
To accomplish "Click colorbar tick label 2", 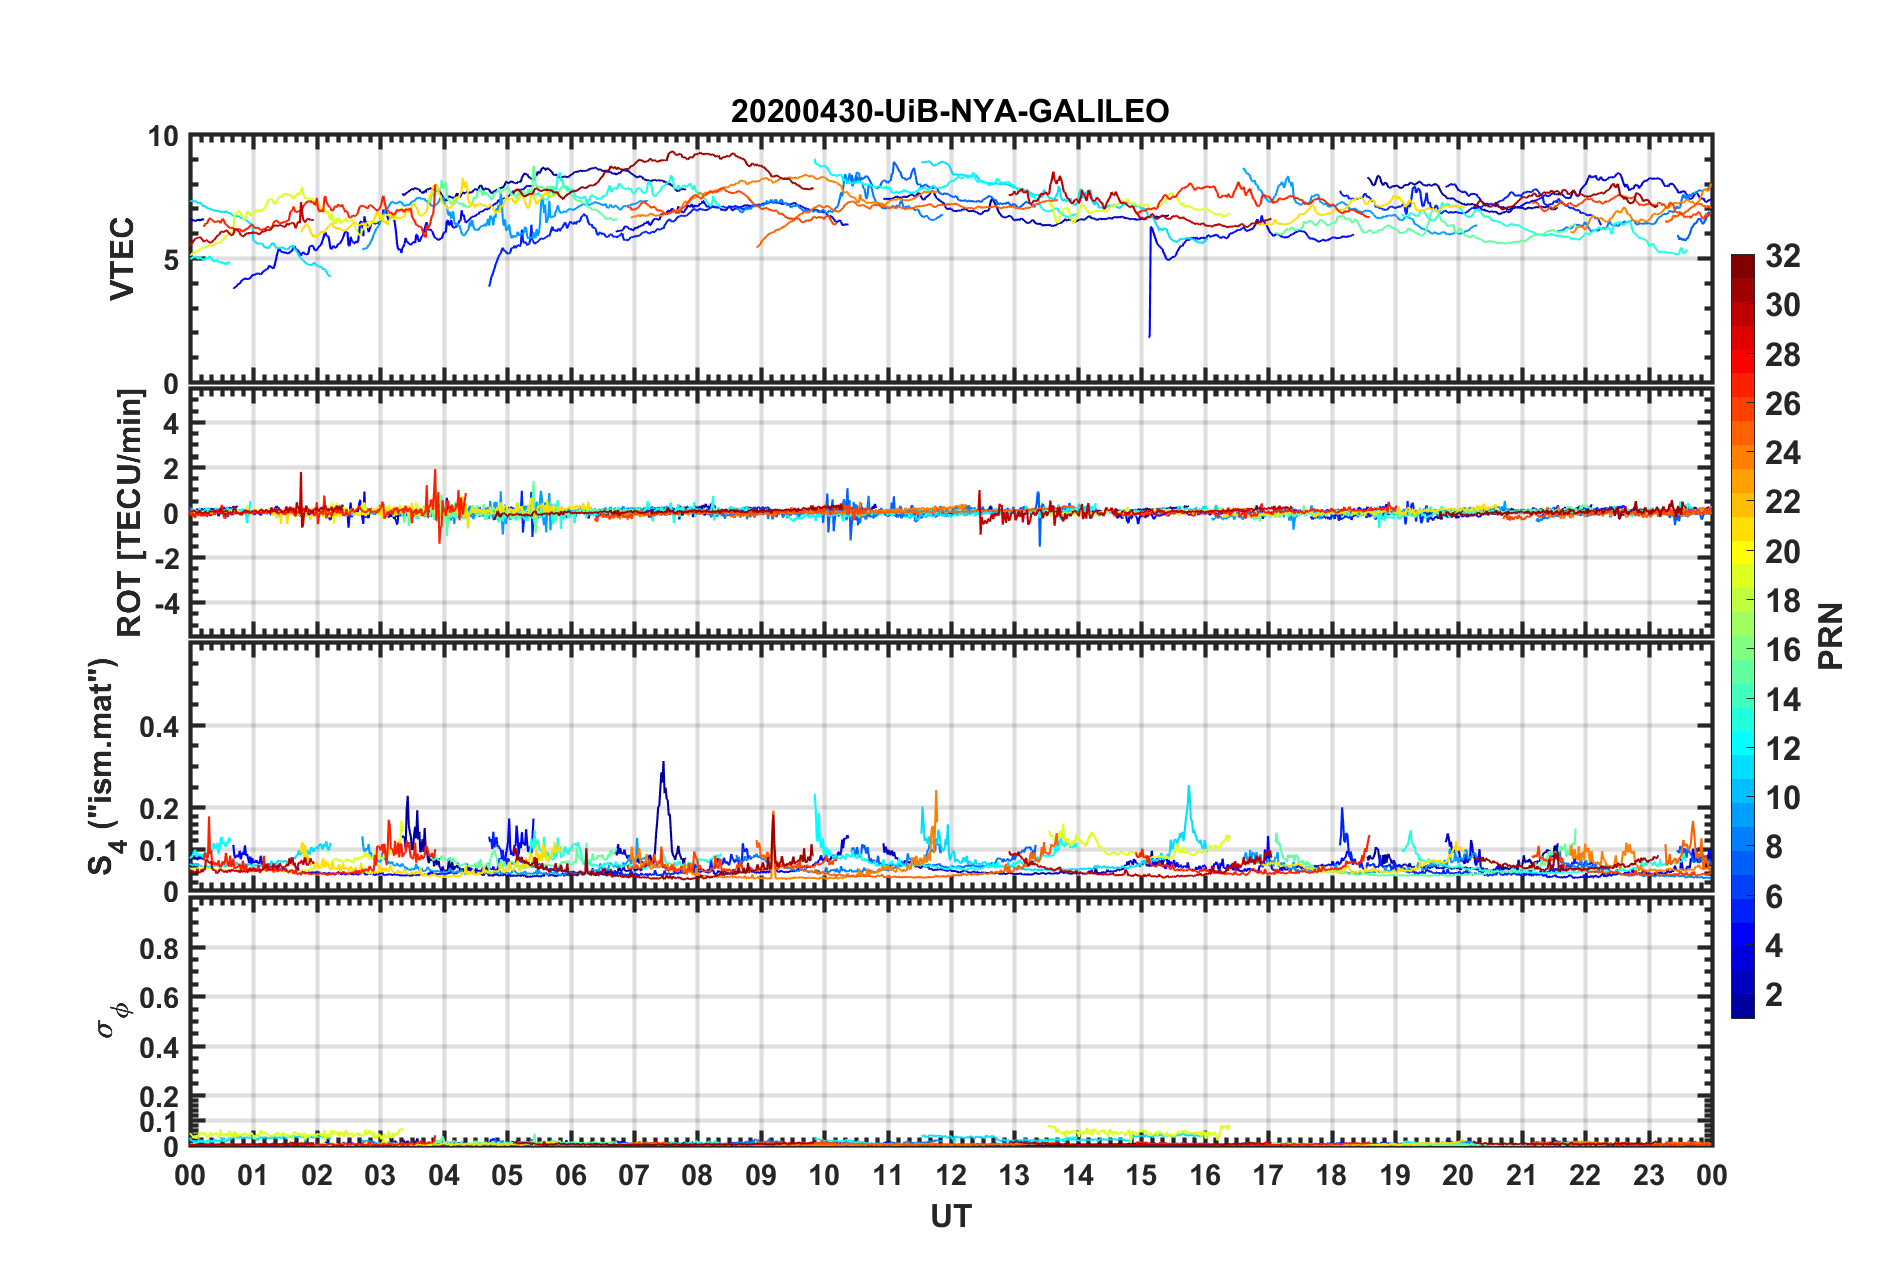I will pyautogui.click(x=1774, y=994).
